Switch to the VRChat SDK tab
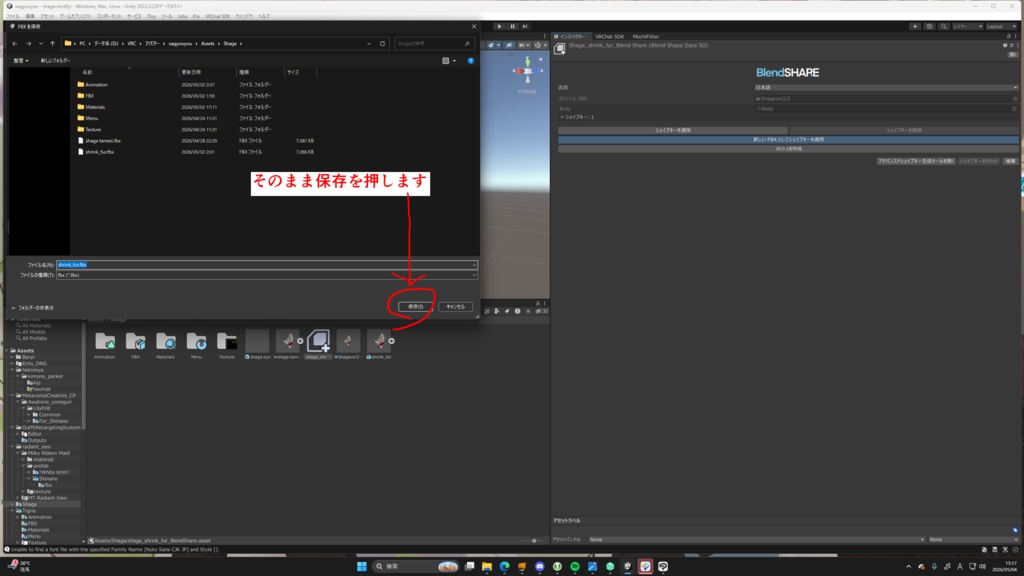 (609, 37)
